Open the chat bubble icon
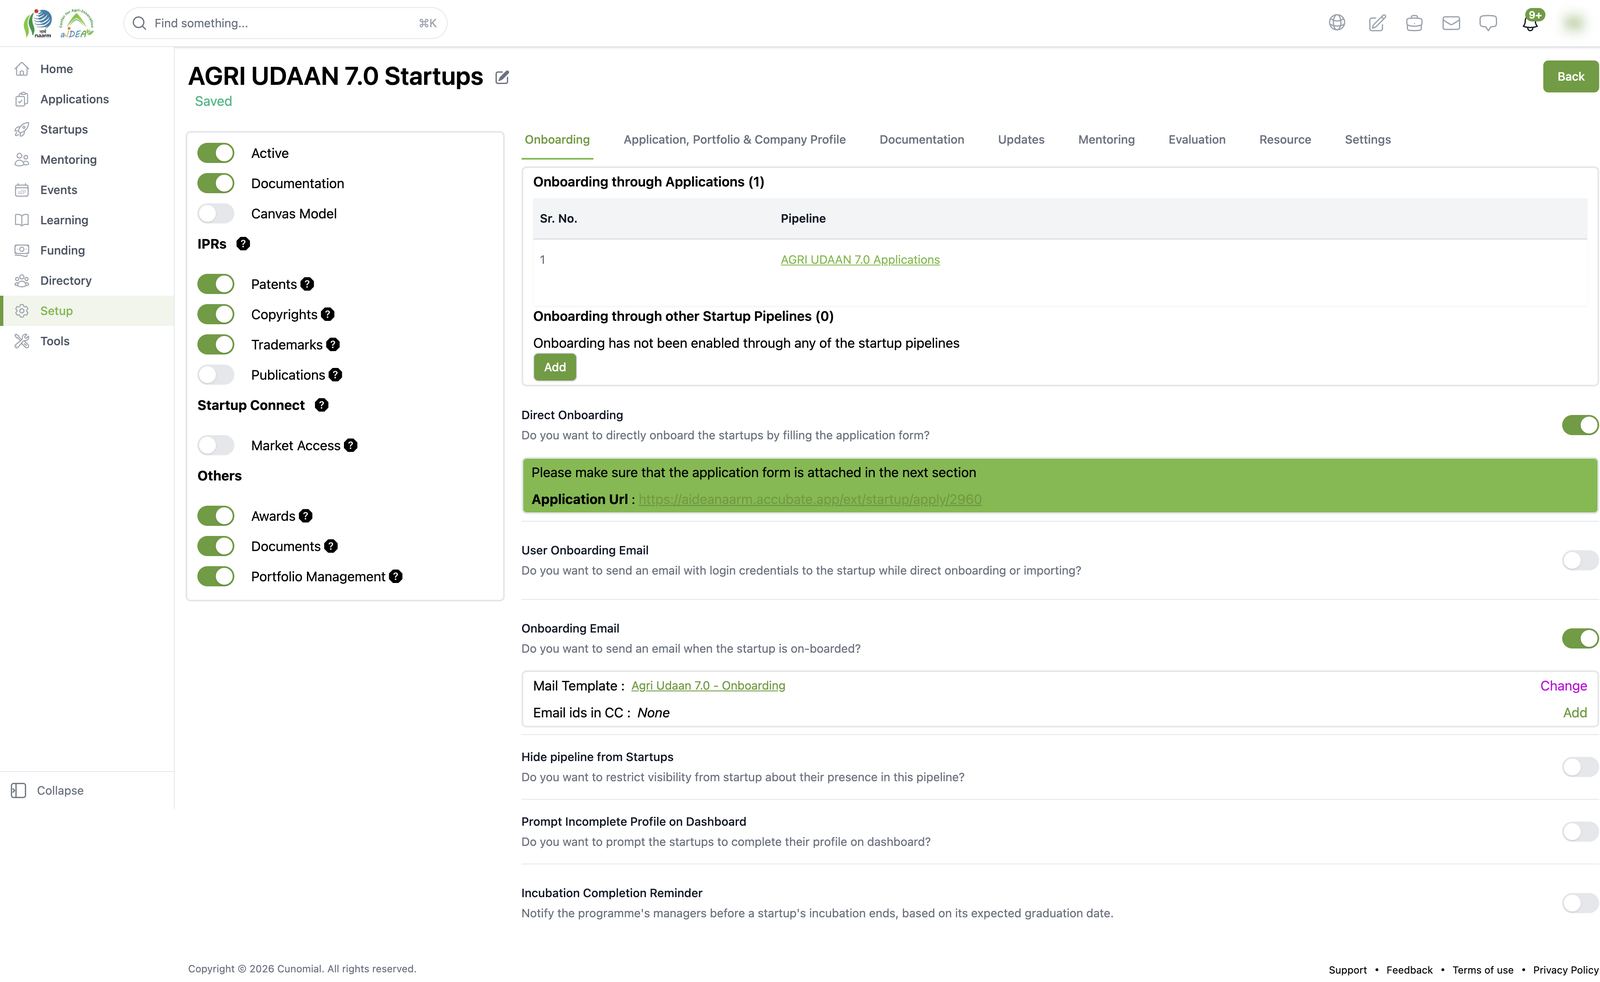This screenshot has width=1600, height=982. click(1488, 23)
